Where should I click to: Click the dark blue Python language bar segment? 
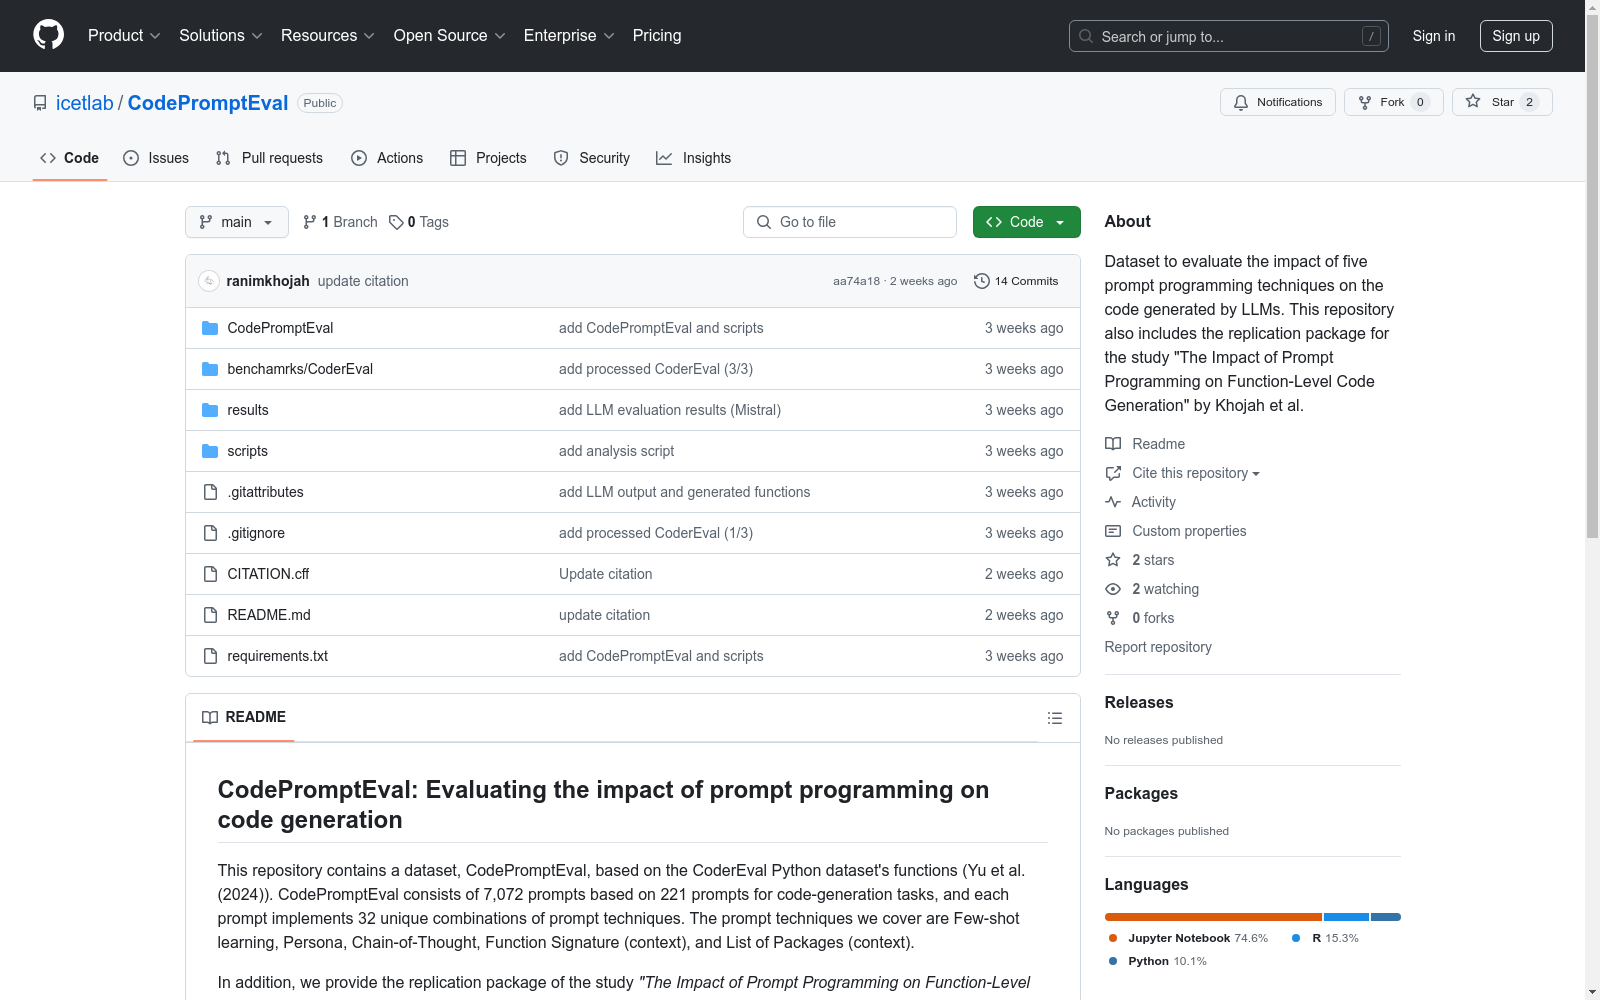click(x=1386, y=917)
